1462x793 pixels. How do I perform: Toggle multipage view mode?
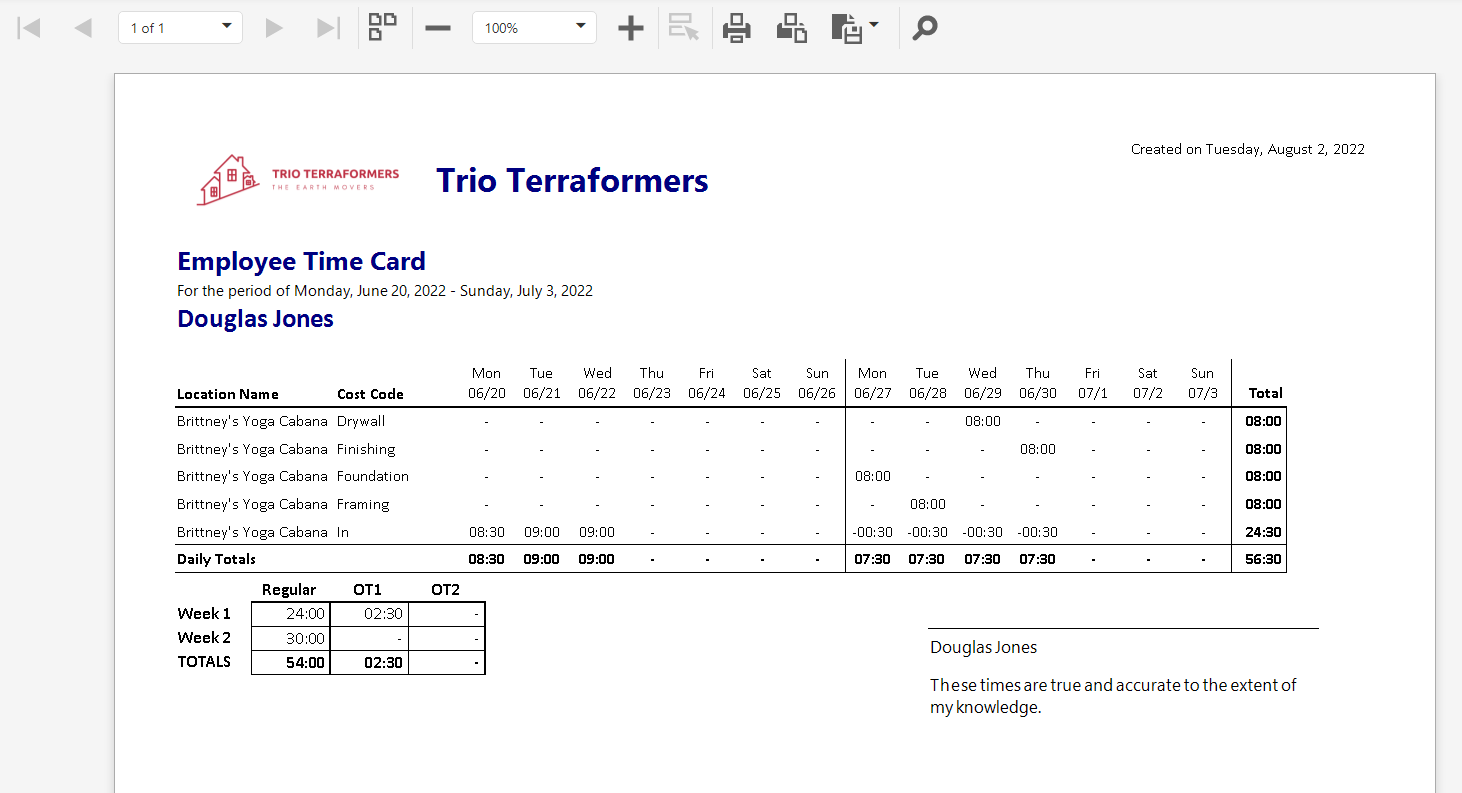click(383, 27)
